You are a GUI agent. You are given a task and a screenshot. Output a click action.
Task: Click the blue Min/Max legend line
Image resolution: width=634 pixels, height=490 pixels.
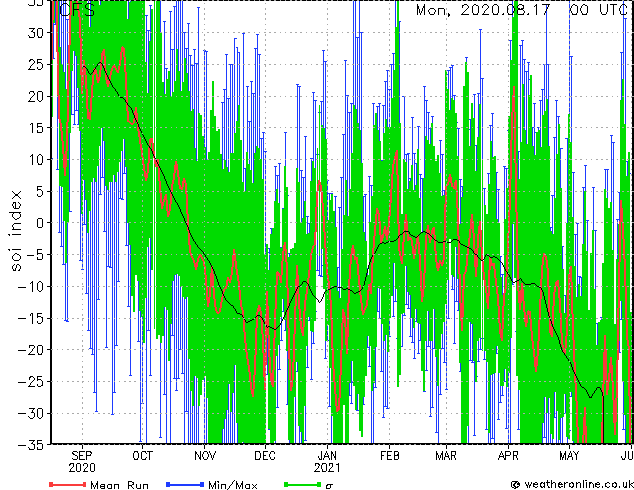185,484
